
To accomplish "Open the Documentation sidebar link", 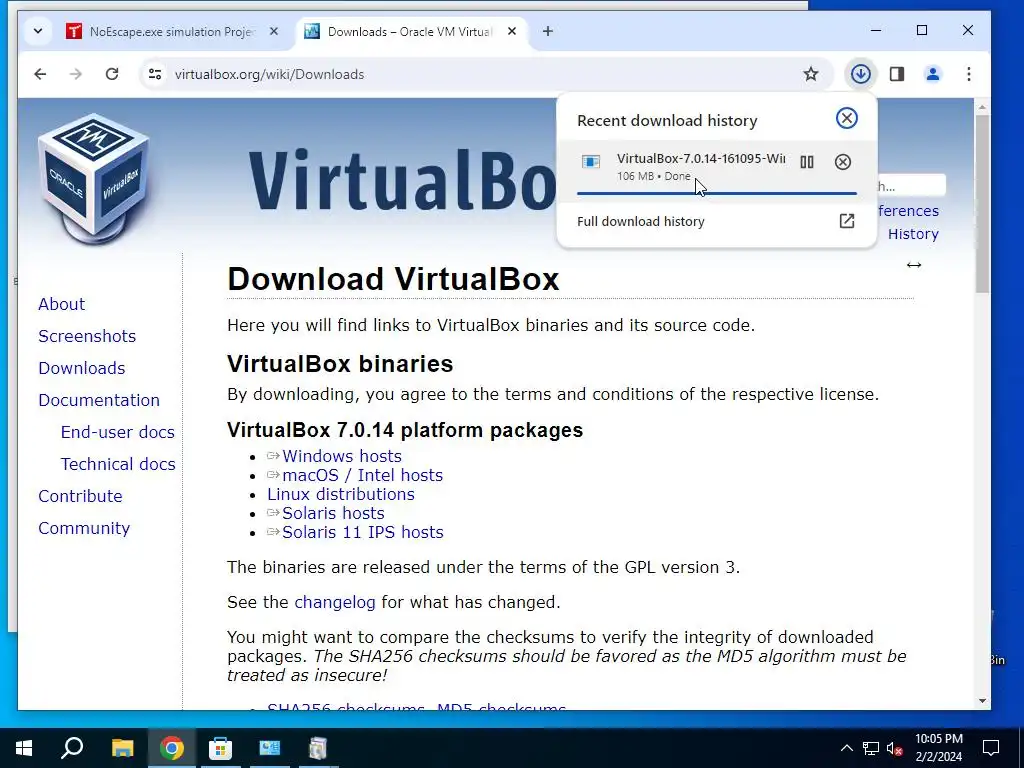I will click(x=99, y=400).
